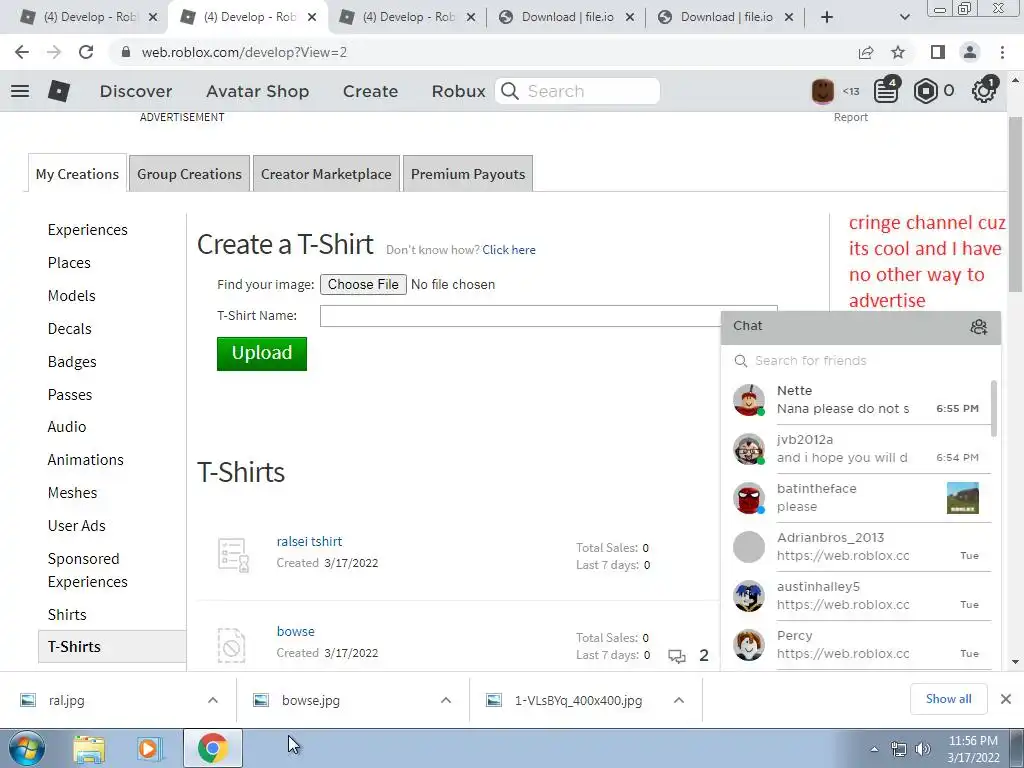Show hidden system tray icons
Image resolution: width=1024 pixels, height=768 pixels.
874,749
